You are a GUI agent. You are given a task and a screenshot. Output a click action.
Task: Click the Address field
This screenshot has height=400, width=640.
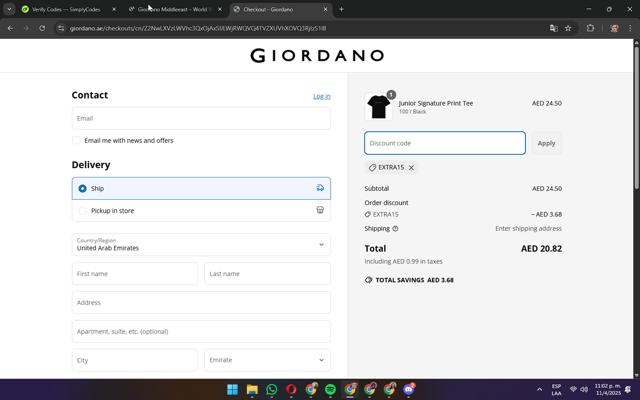pyautogui.click(x=201, y=302)
